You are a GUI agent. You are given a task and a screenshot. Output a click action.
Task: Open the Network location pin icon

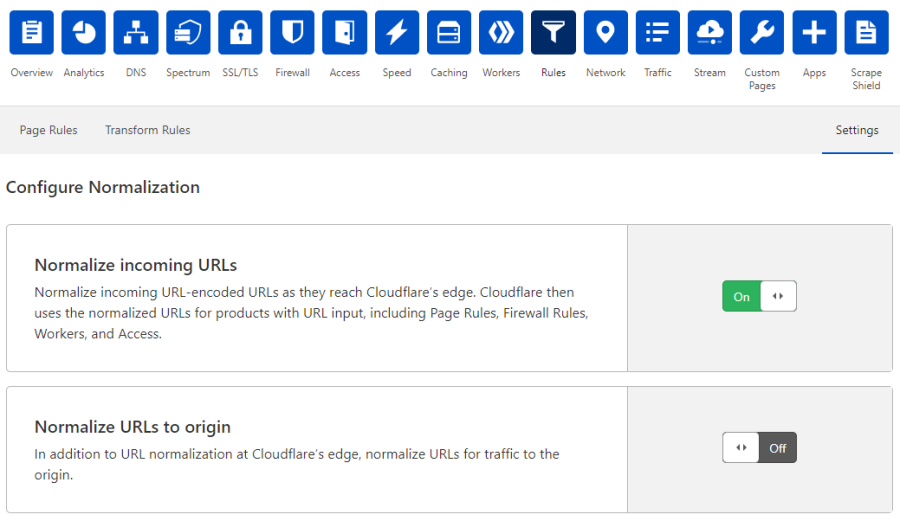click(x=606, y=32)
